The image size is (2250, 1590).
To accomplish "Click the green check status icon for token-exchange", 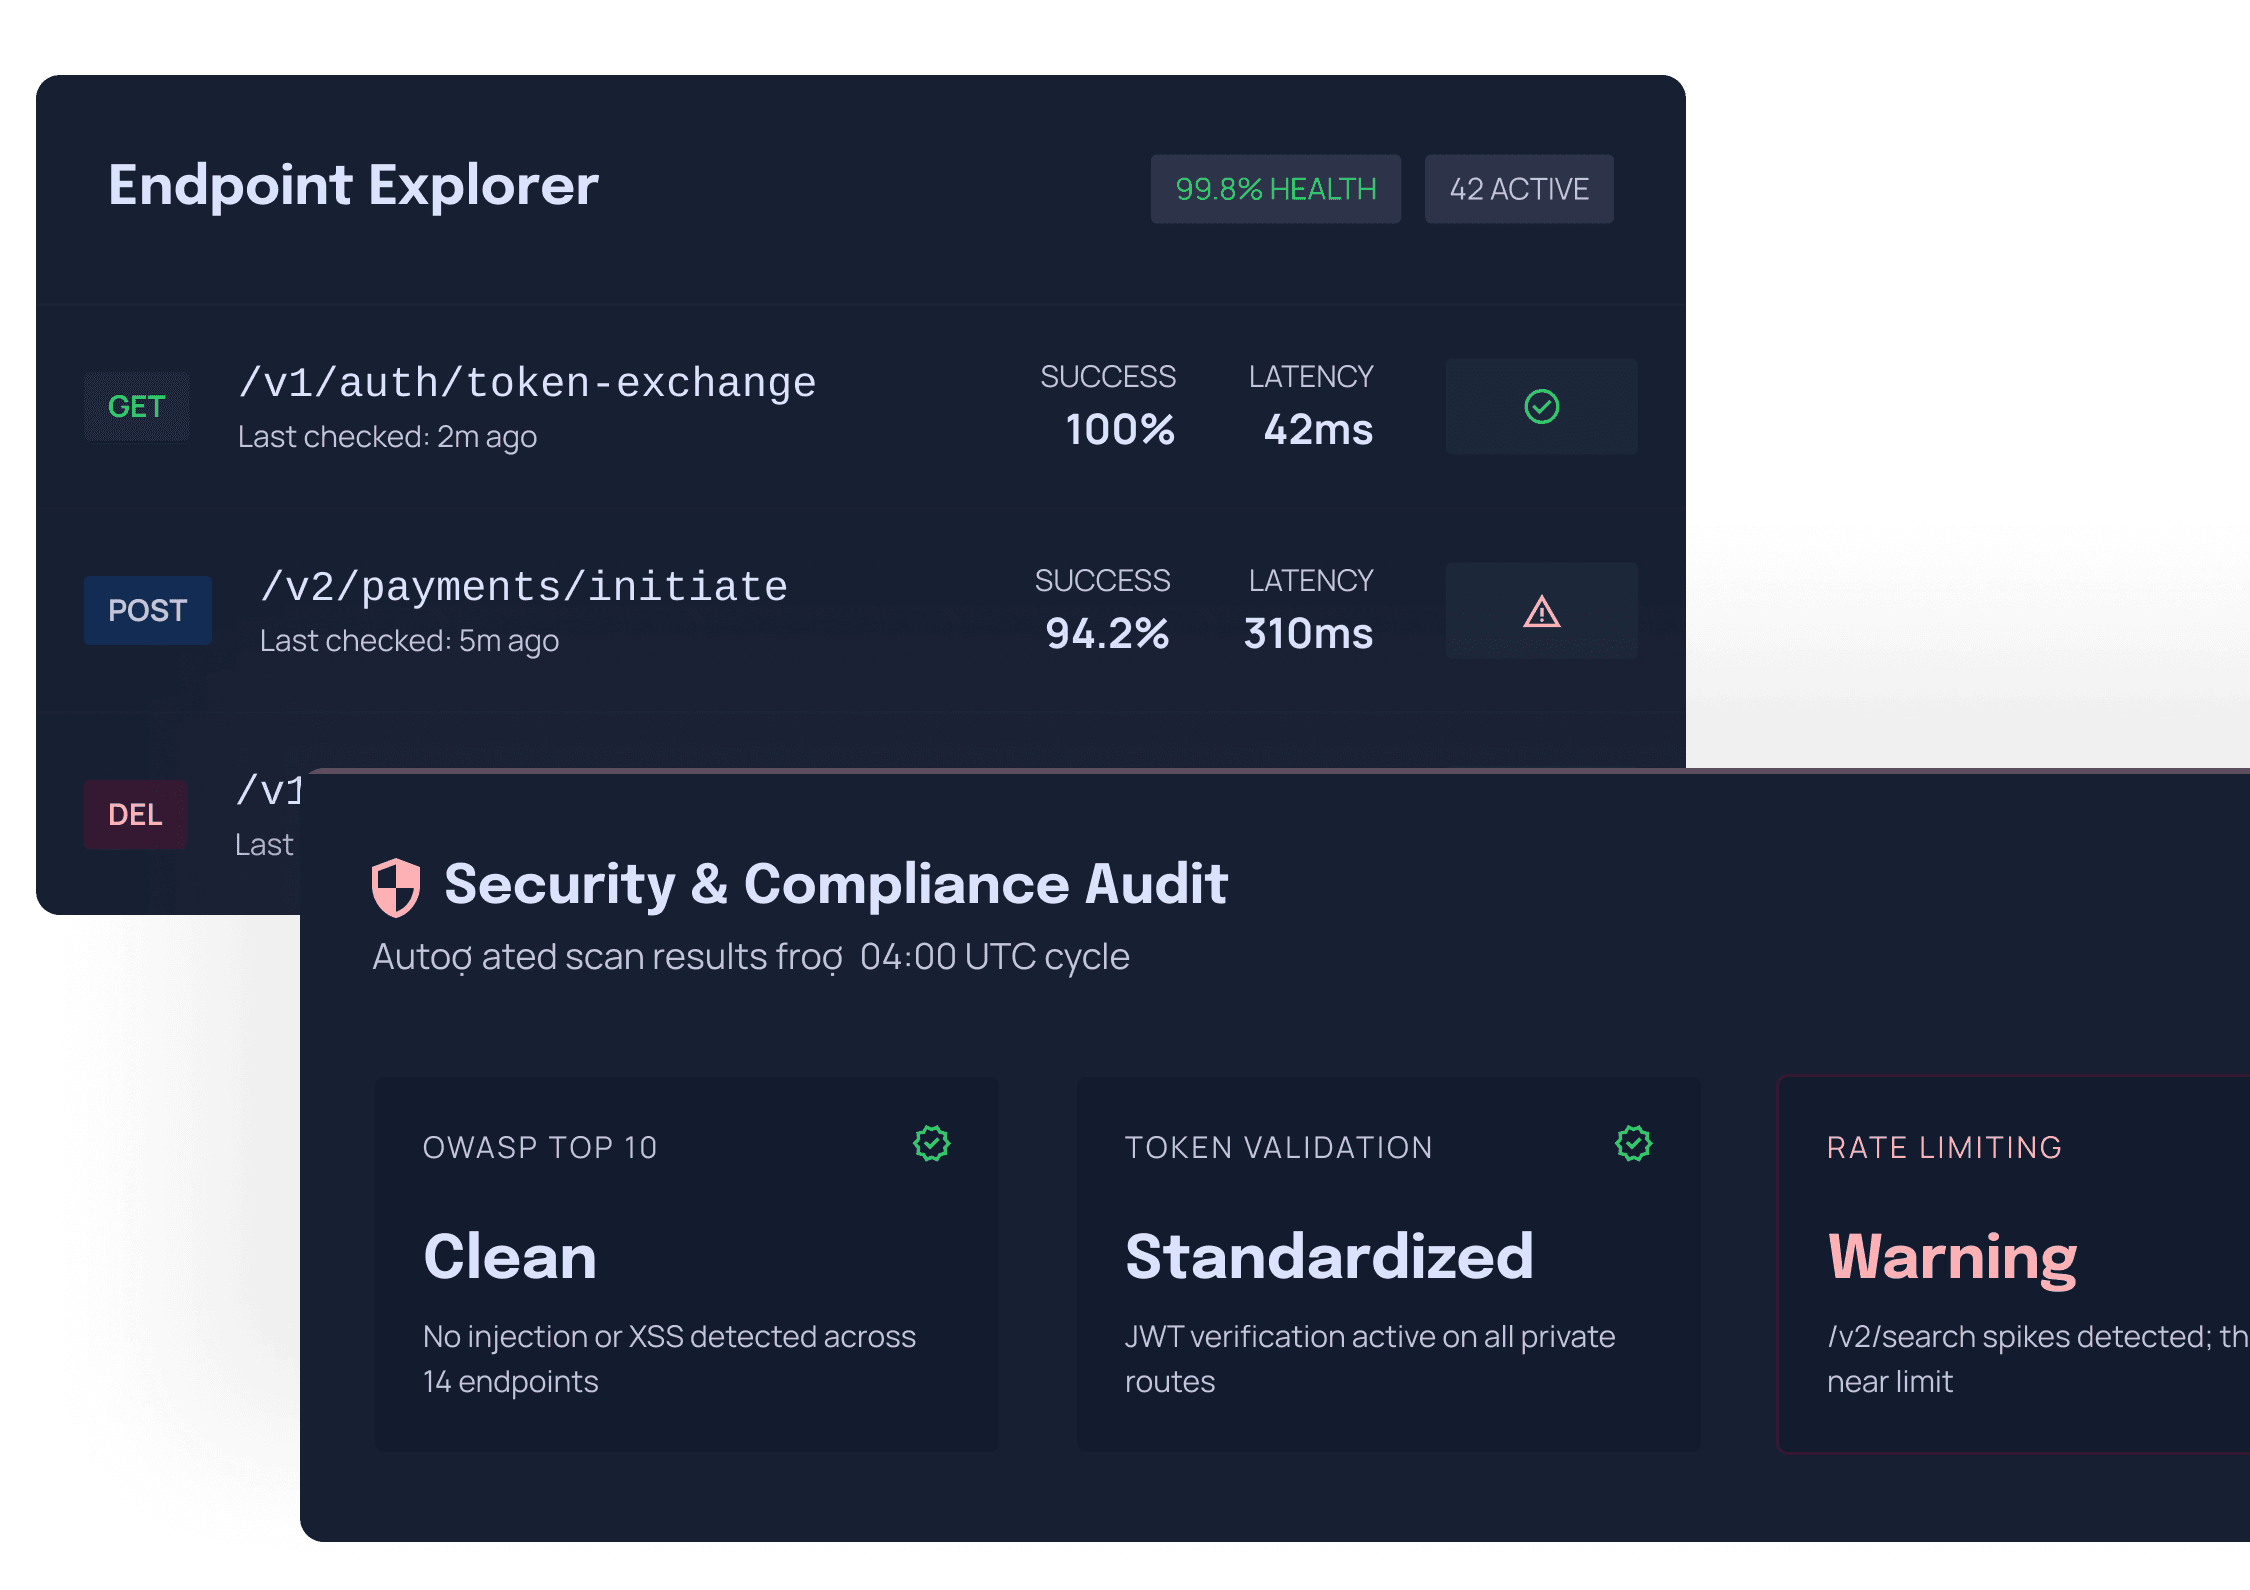I will click(x=1541, y=407).
